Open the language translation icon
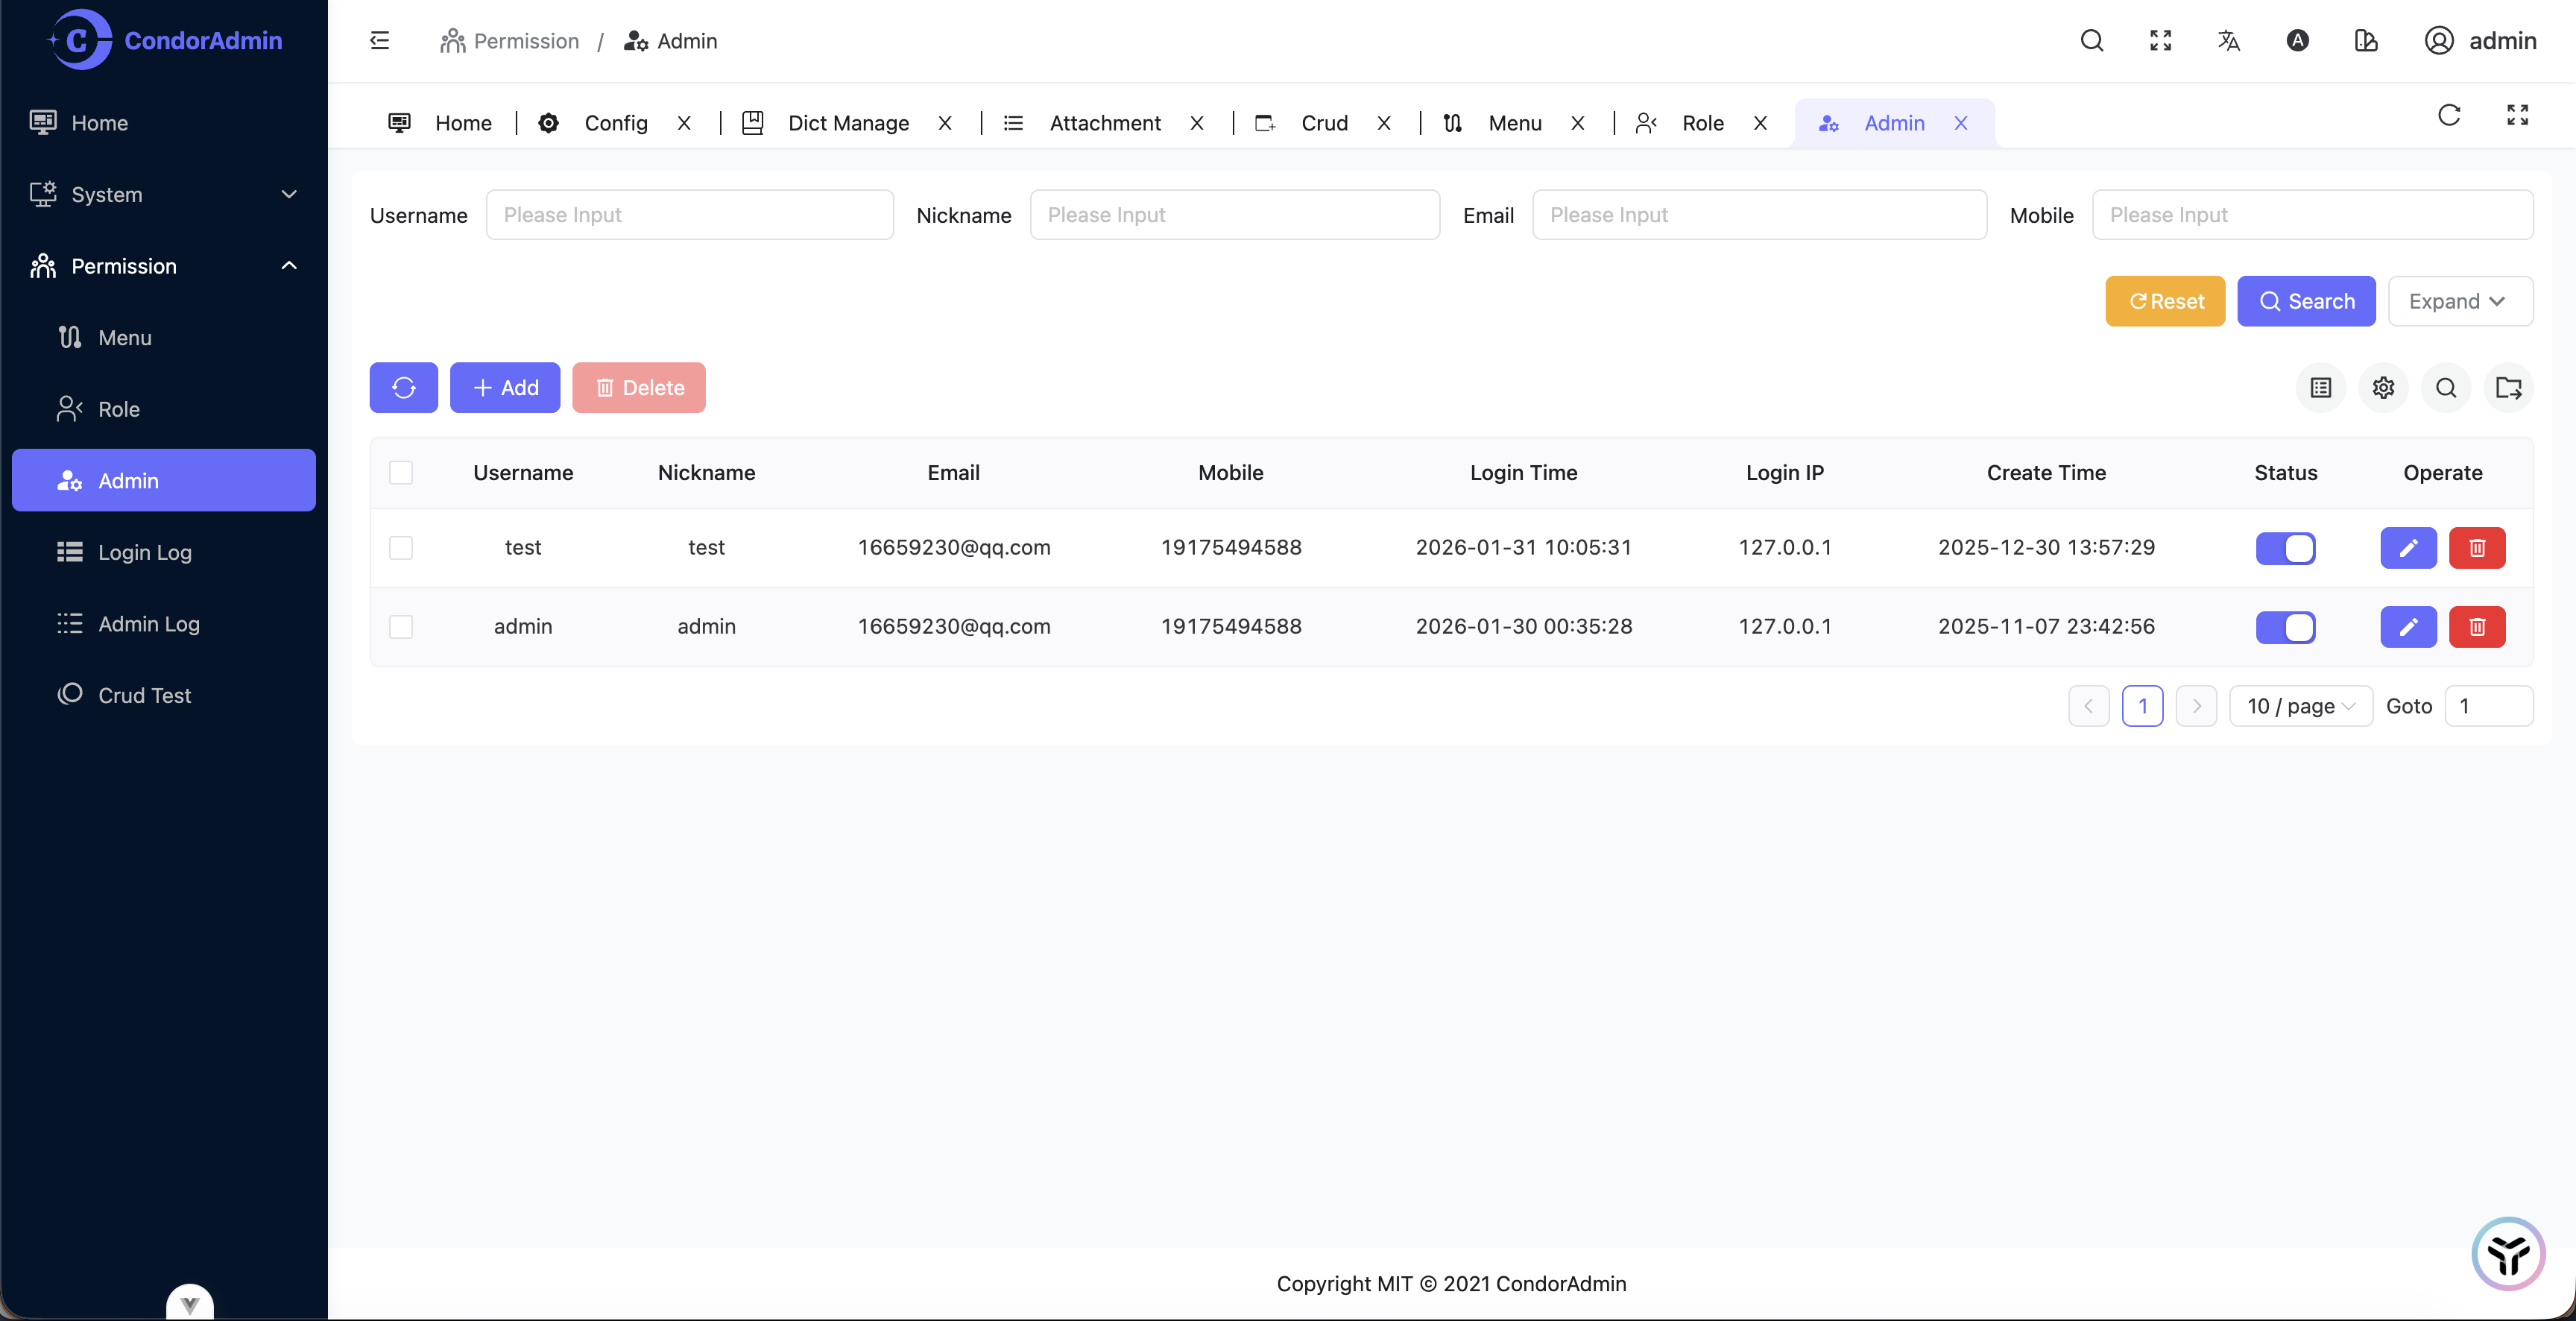 (2228, 41)
